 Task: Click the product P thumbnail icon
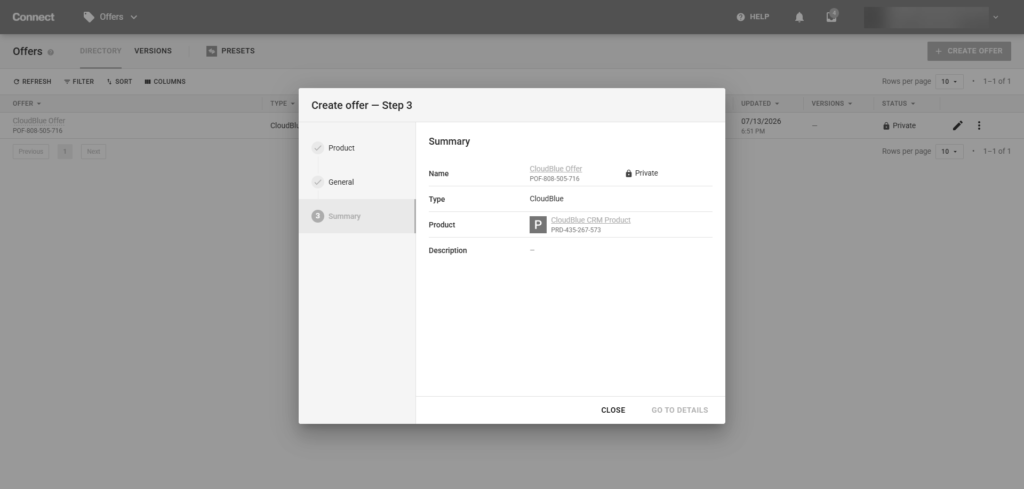[538, 225]
